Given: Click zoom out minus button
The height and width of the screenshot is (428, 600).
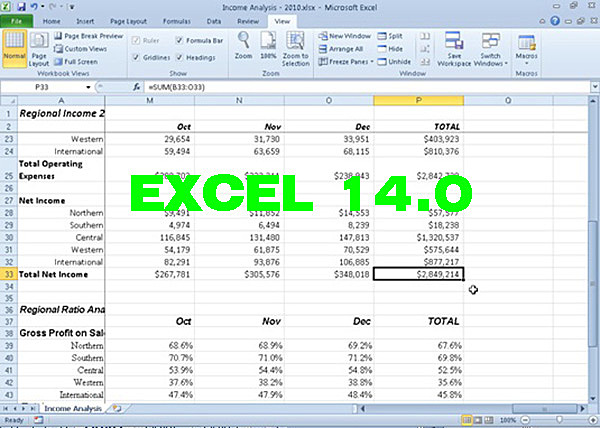Looking at the screenshot, I should tap(526, 420).
